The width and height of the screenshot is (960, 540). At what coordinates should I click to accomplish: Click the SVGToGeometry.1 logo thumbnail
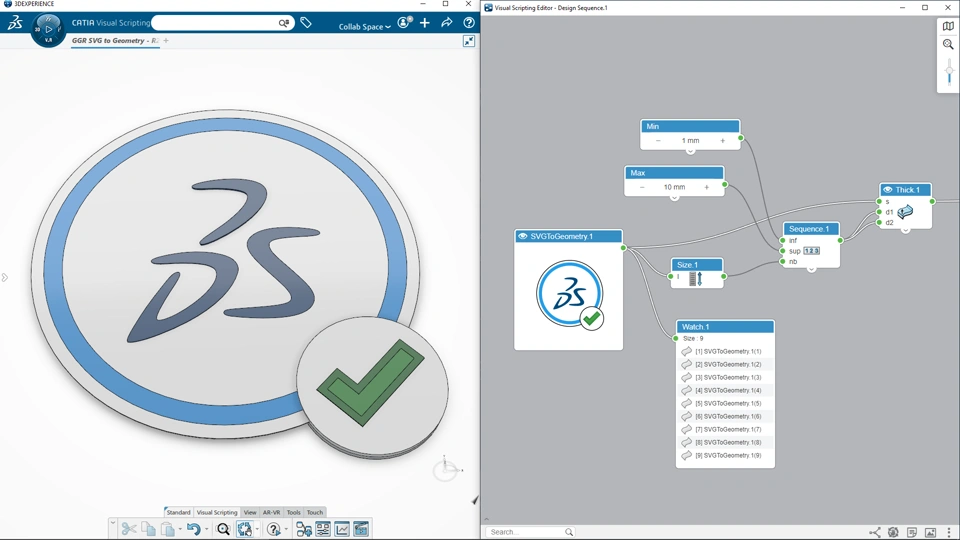coord(569,294)
